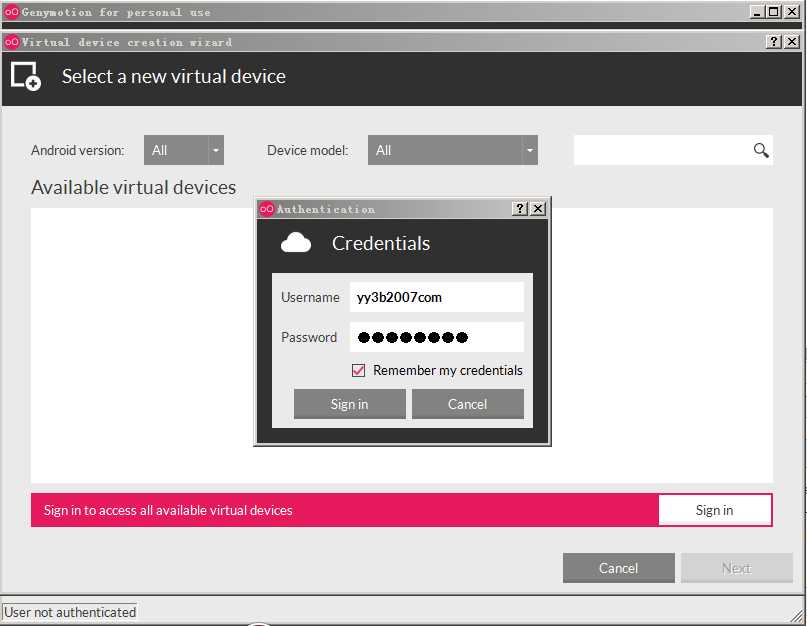Cancel the Credentials authentication dialog
Image resolution: width=807 pixels, height=626 pixels.
pos(468,404)
